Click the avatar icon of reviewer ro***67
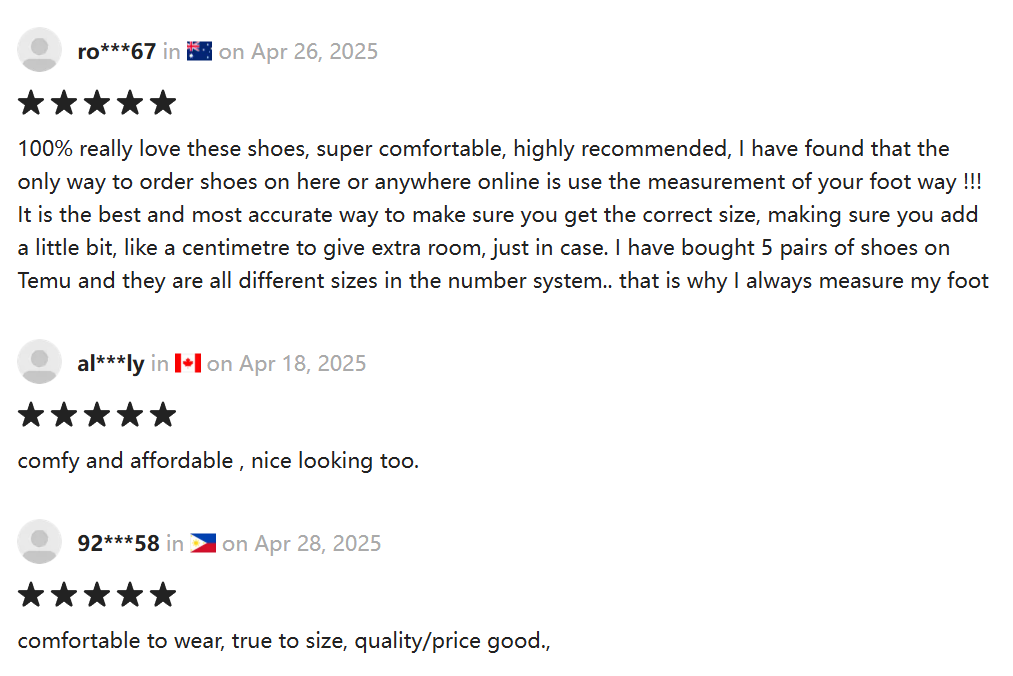1013x676 pixels. pyautogui.click(x=39, y=50)
